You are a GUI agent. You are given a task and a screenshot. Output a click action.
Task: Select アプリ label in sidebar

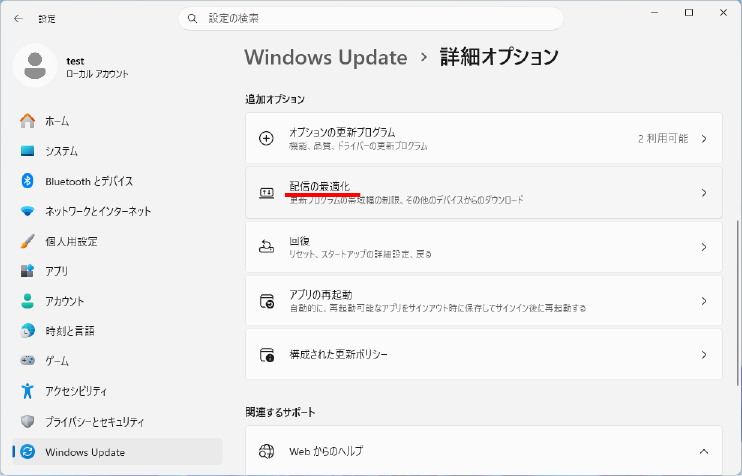57,271
